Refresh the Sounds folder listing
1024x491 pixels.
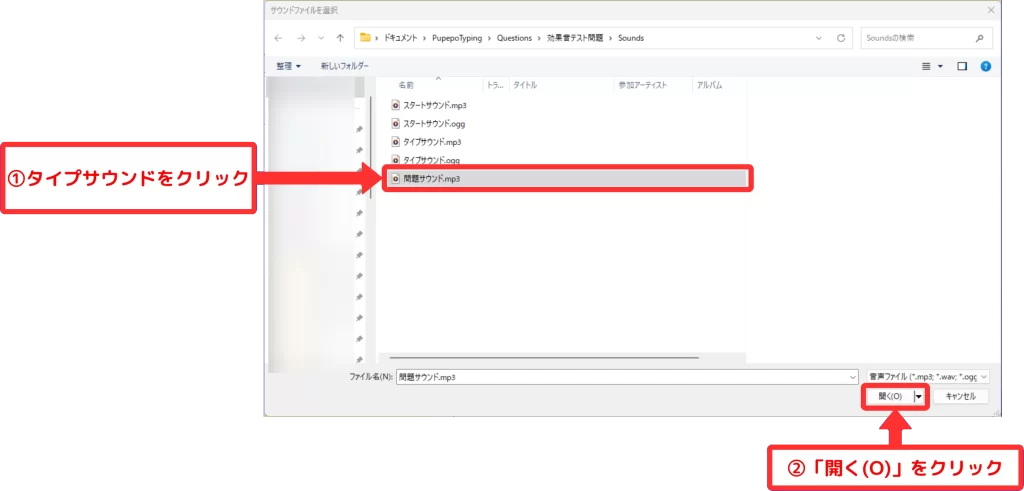click(842, 38)
